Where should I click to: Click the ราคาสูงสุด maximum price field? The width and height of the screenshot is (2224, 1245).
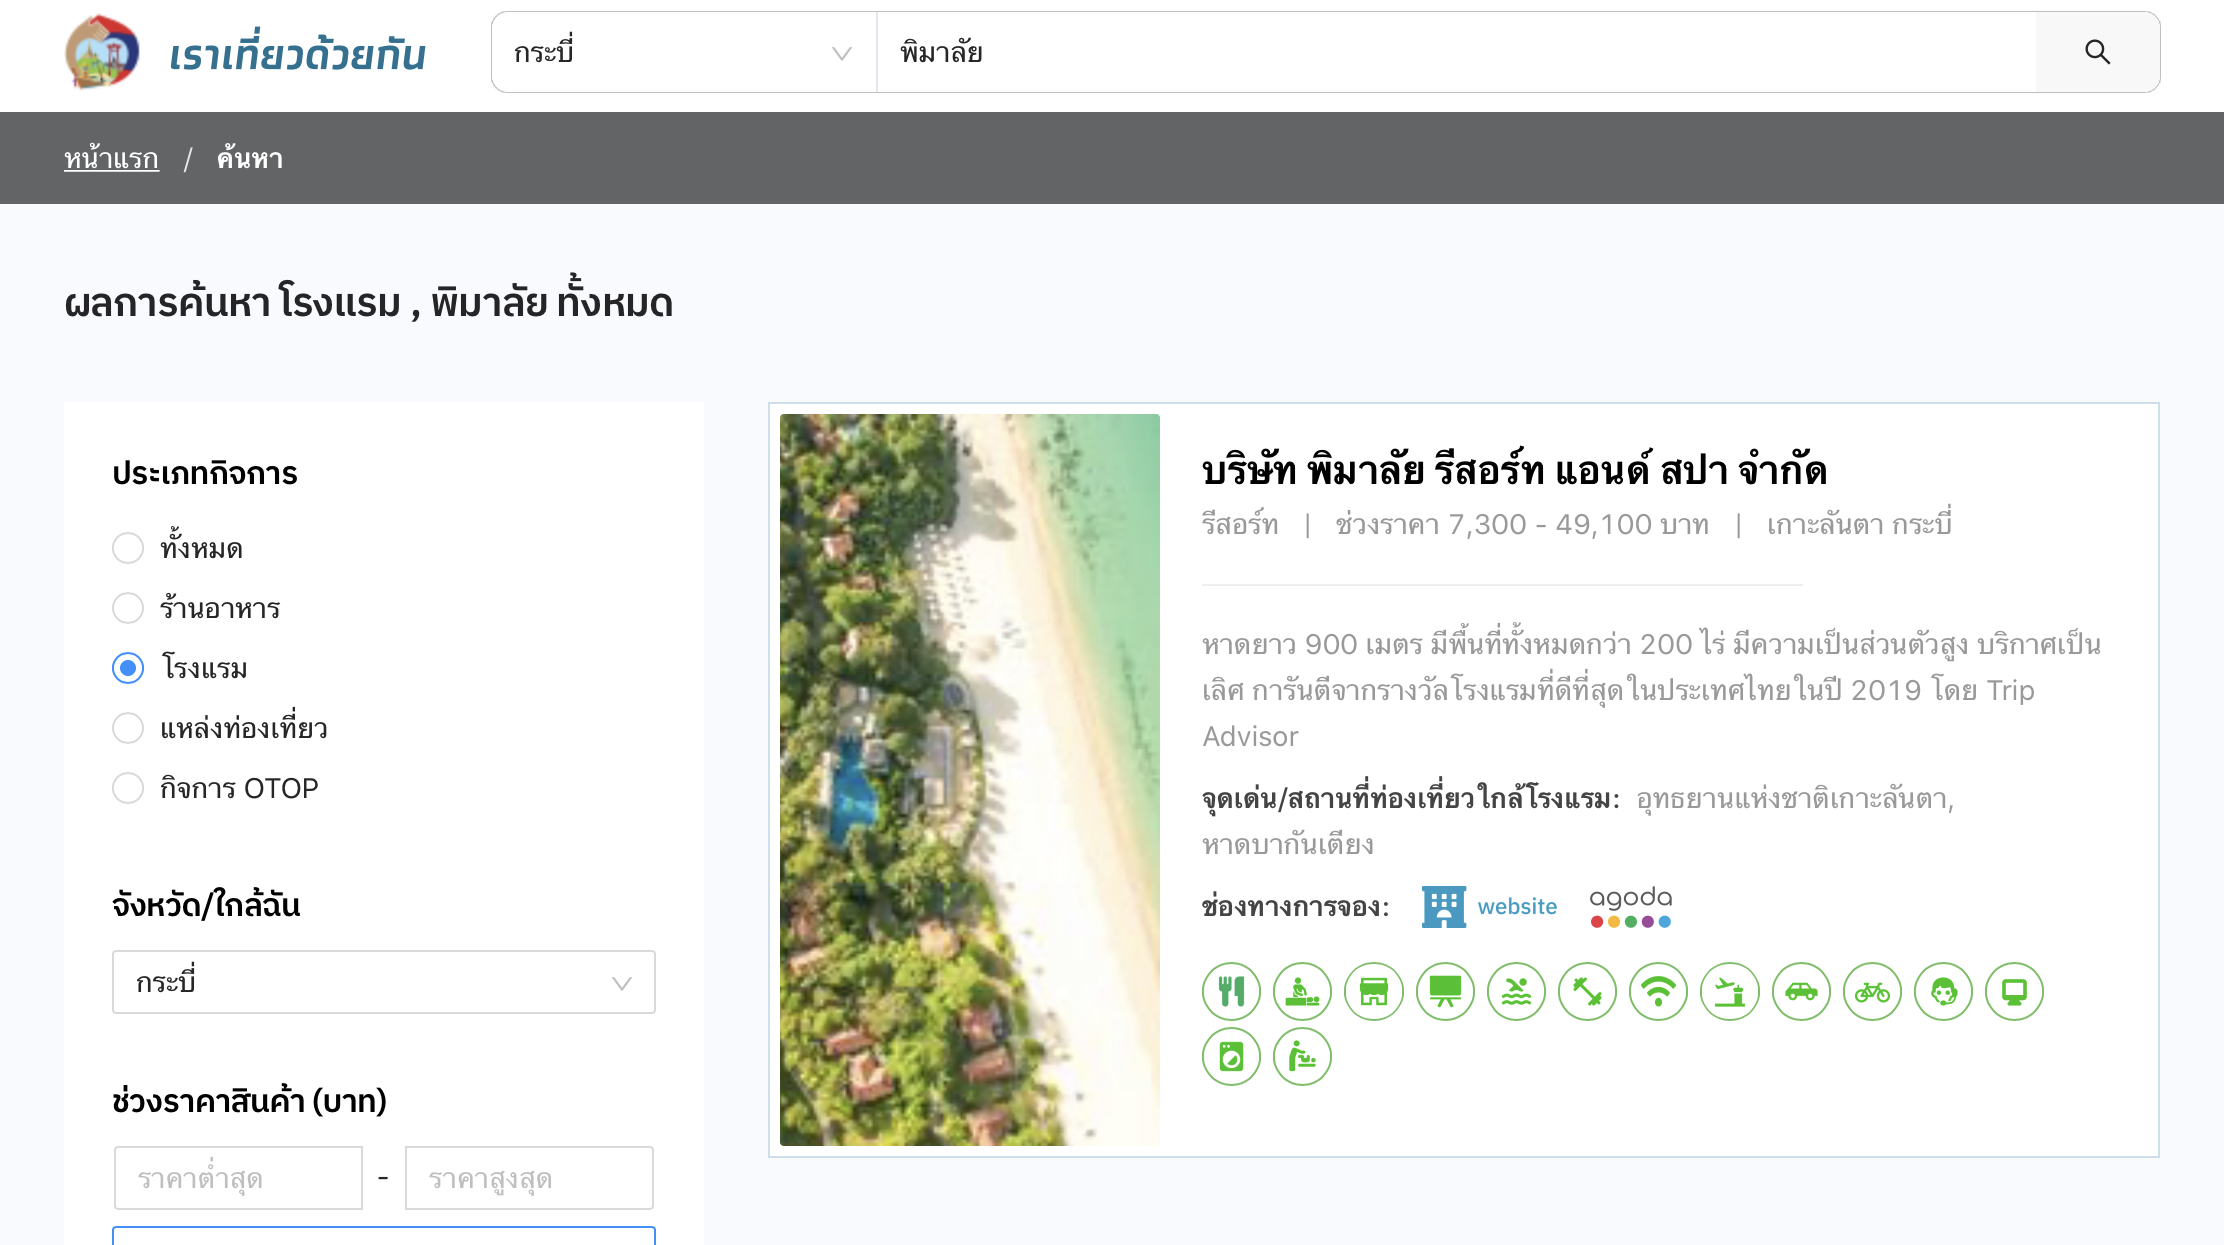(529, 1178)
